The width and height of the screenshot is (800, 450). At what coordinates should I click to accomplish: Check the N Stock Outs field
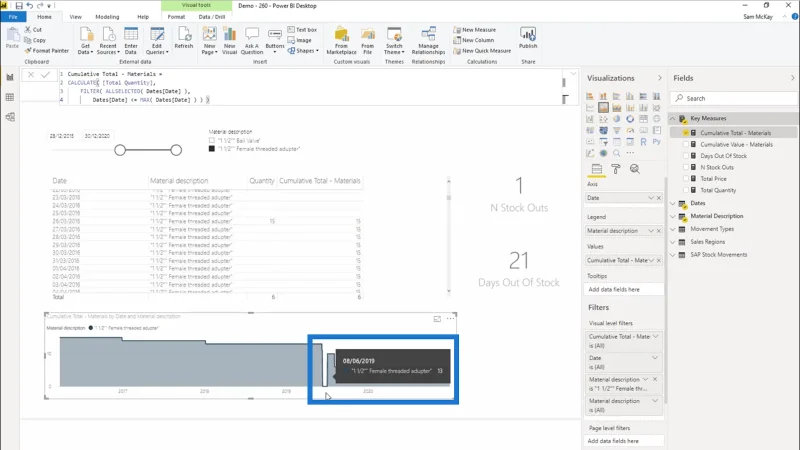click(x=686, y=167)
